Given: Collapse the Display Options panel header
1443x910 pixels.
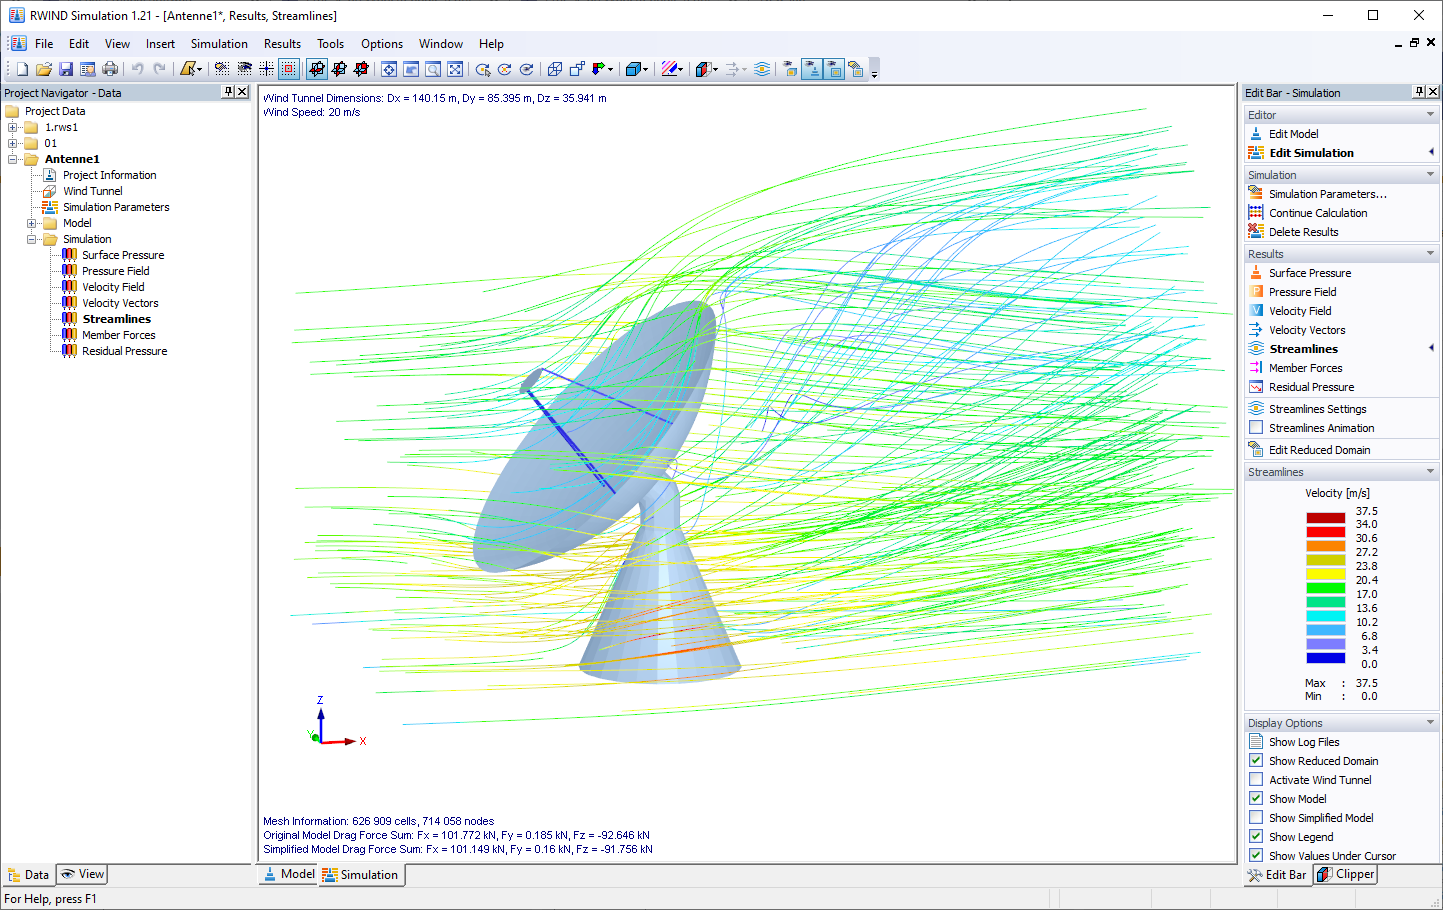Looking at the screenshot, I should pyautogui.click(x=1428, y=721).
